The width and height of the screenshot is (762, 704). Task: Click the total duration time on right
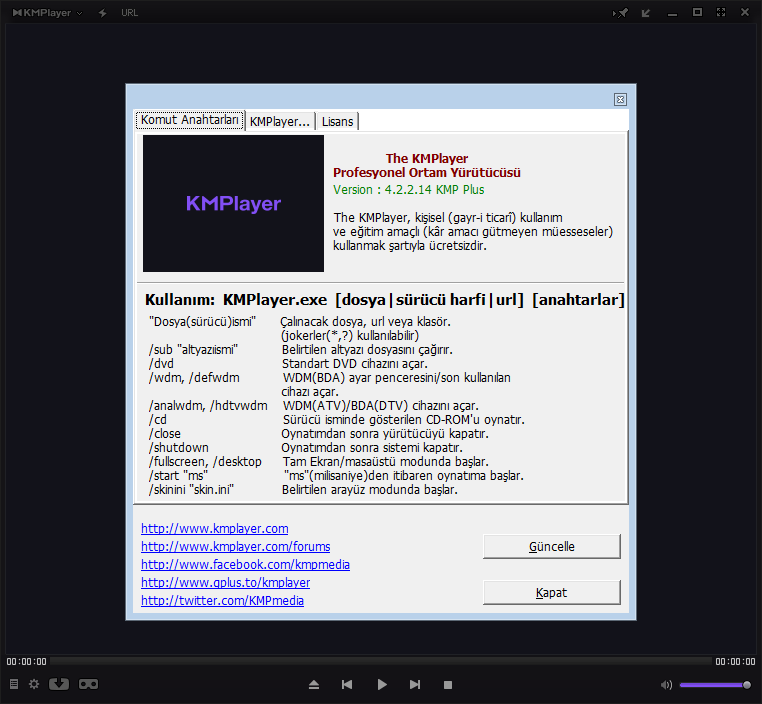coord(735,661)
